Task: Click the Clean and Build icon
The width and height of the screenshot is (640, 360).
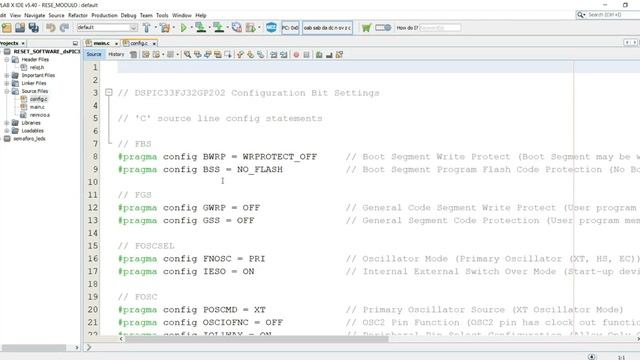Action: [x=165, y=28]
